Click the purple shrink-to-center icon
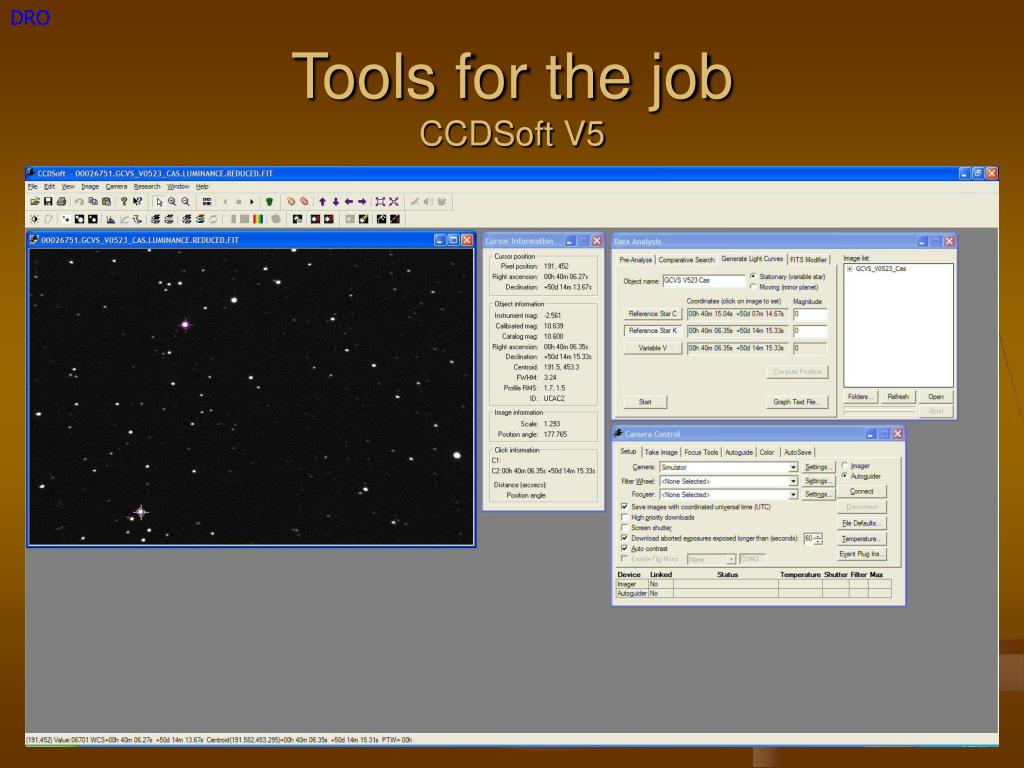 (x=393, y=202)
